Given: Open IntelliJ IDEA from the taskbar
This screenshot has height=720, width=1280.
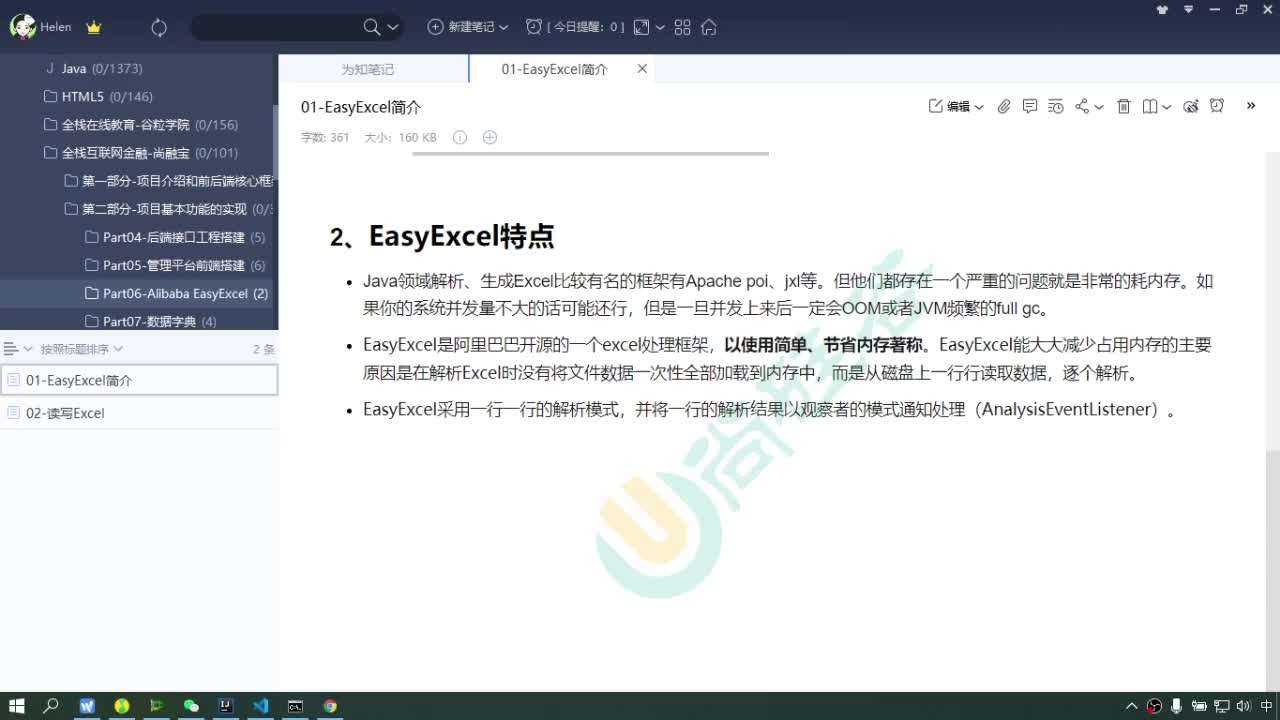Looking at the screenshot, I should click(x=226, y=706).
